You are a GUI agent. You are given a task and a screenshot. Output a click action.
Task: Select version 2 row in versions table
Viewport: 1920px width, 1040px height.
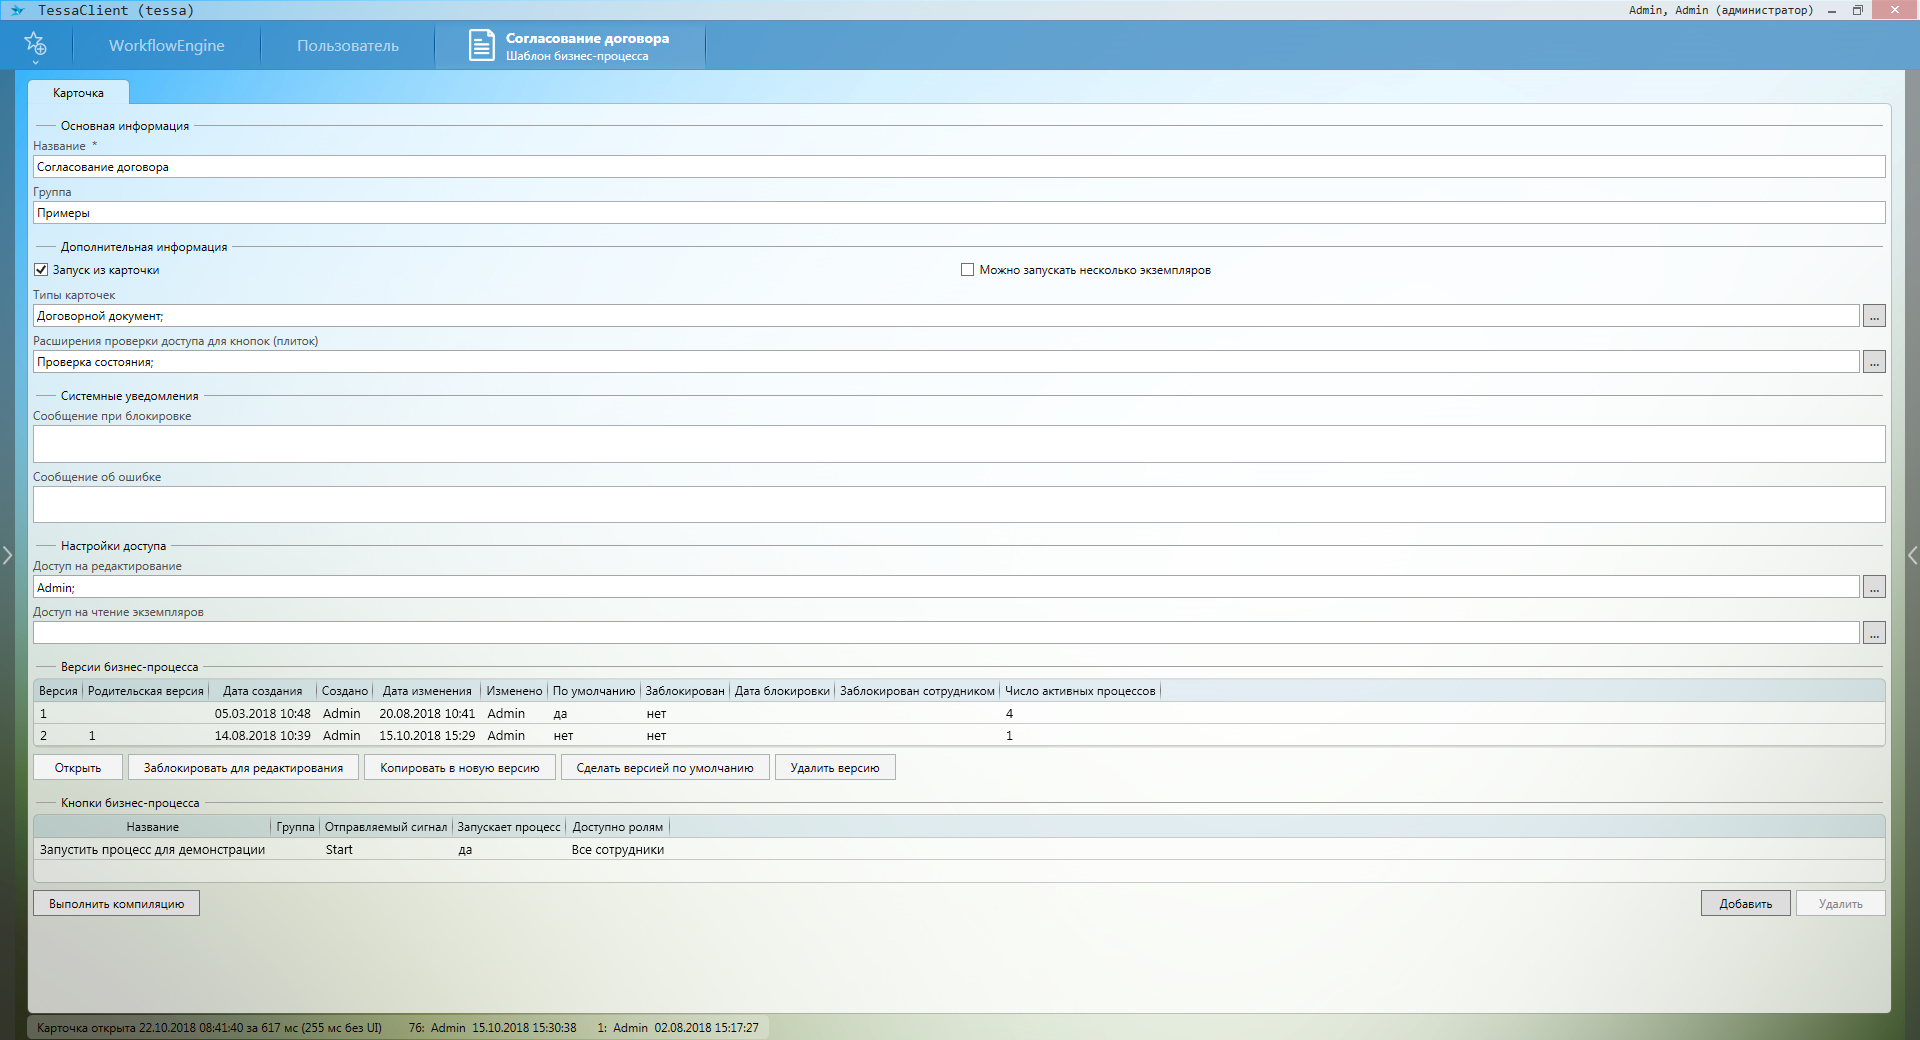click(400, 736)
